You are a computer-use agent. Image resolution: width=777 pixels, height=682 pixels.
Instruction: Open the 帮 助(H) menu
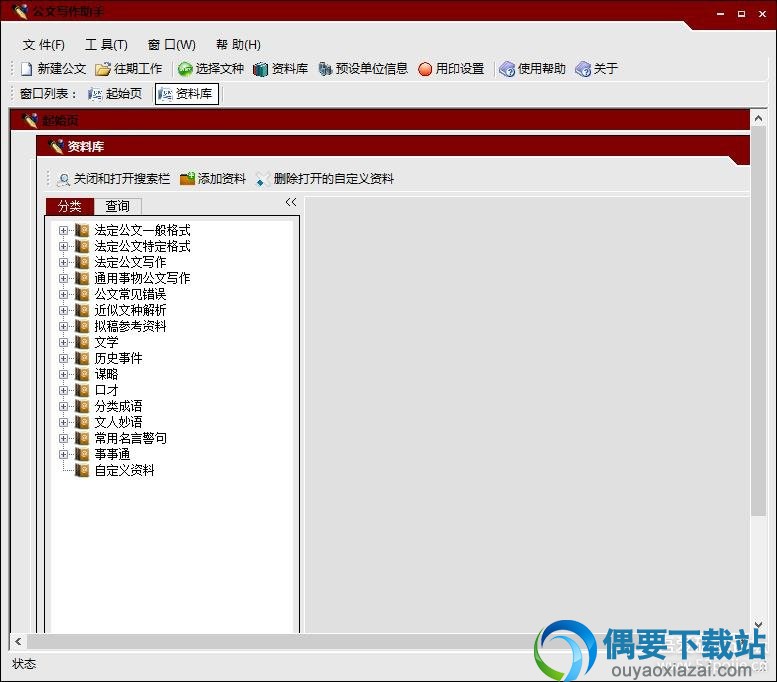pyautogui.click(x=238, y=45)
